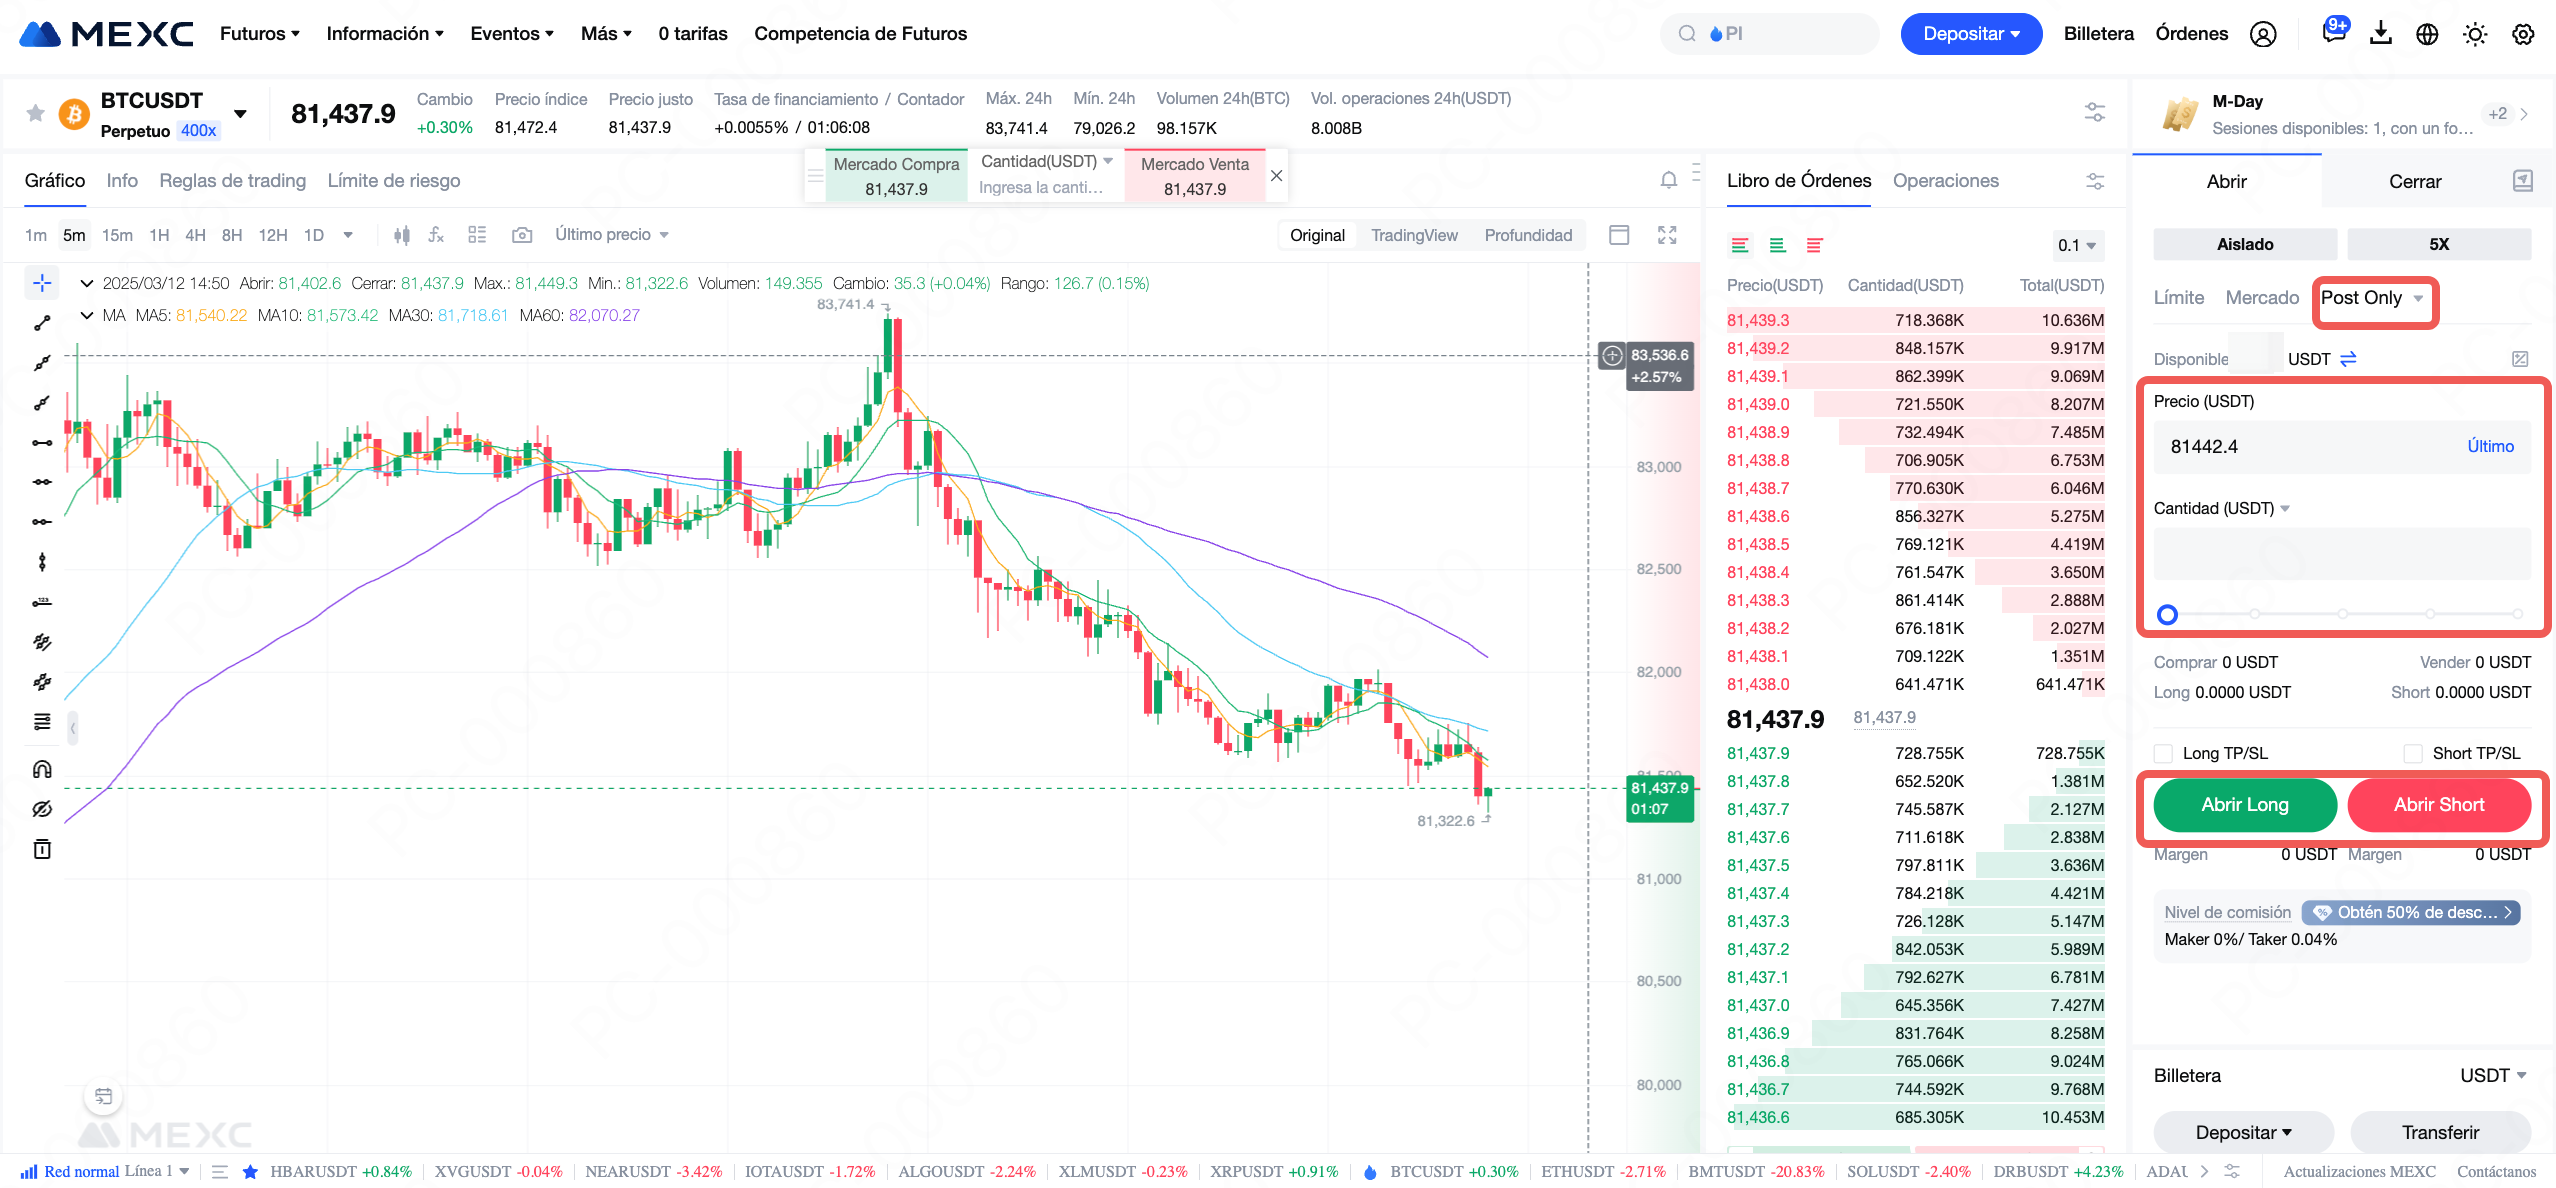This screenshot has width=2556, height=1188.
Task: Click the Transferir button
Action: [2440, 1132]
